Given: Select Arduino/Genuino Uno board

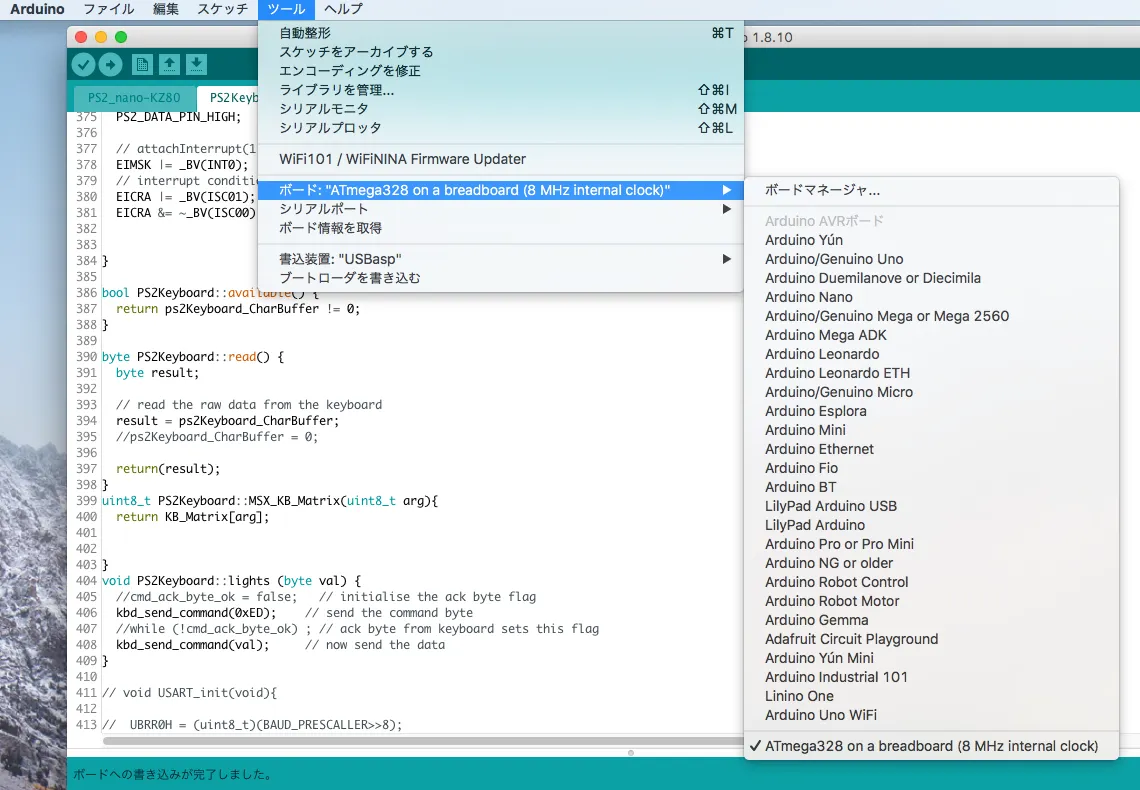Looking at the screenshot, I should tap(931, 259).
